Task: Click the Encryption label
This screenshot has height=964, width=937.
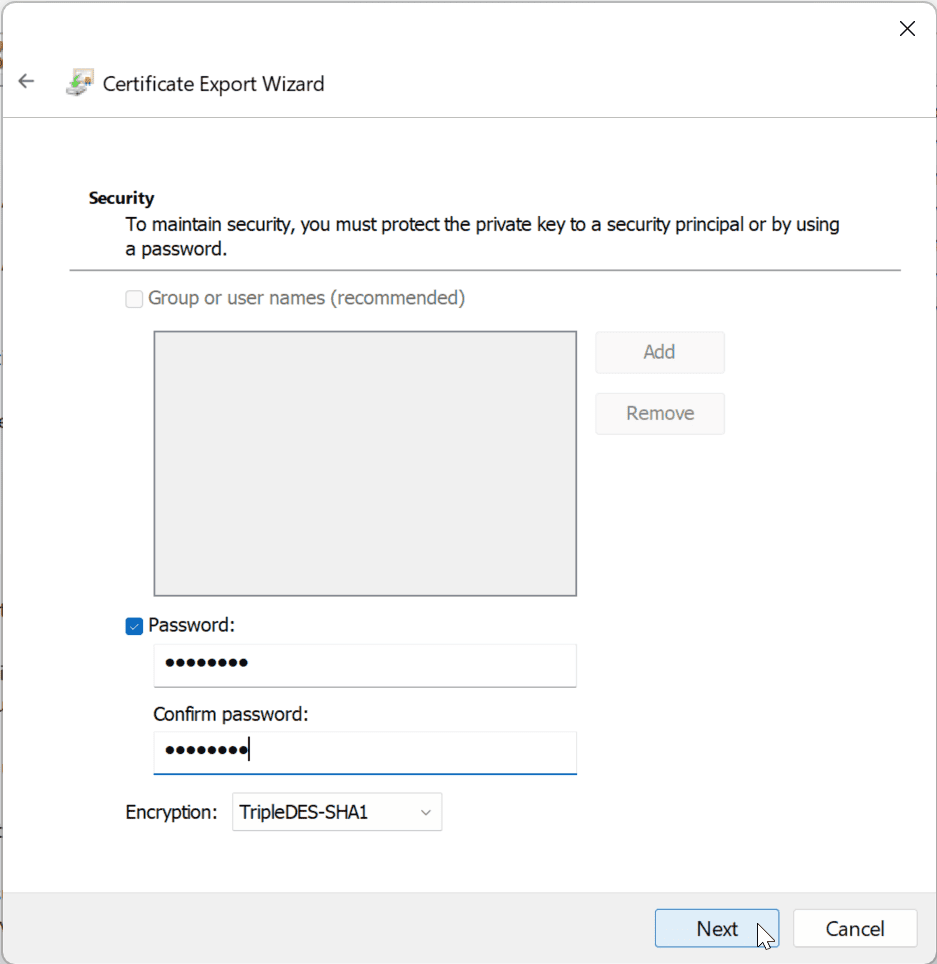Action: pyautogui.click(x=171, y=813)
